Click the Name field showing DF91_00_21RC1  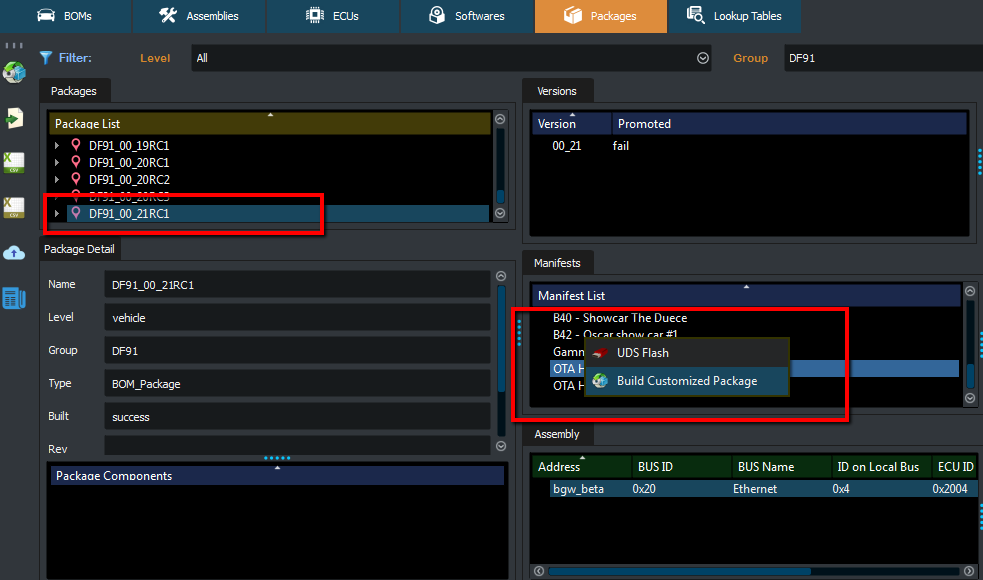pos(297,285)
